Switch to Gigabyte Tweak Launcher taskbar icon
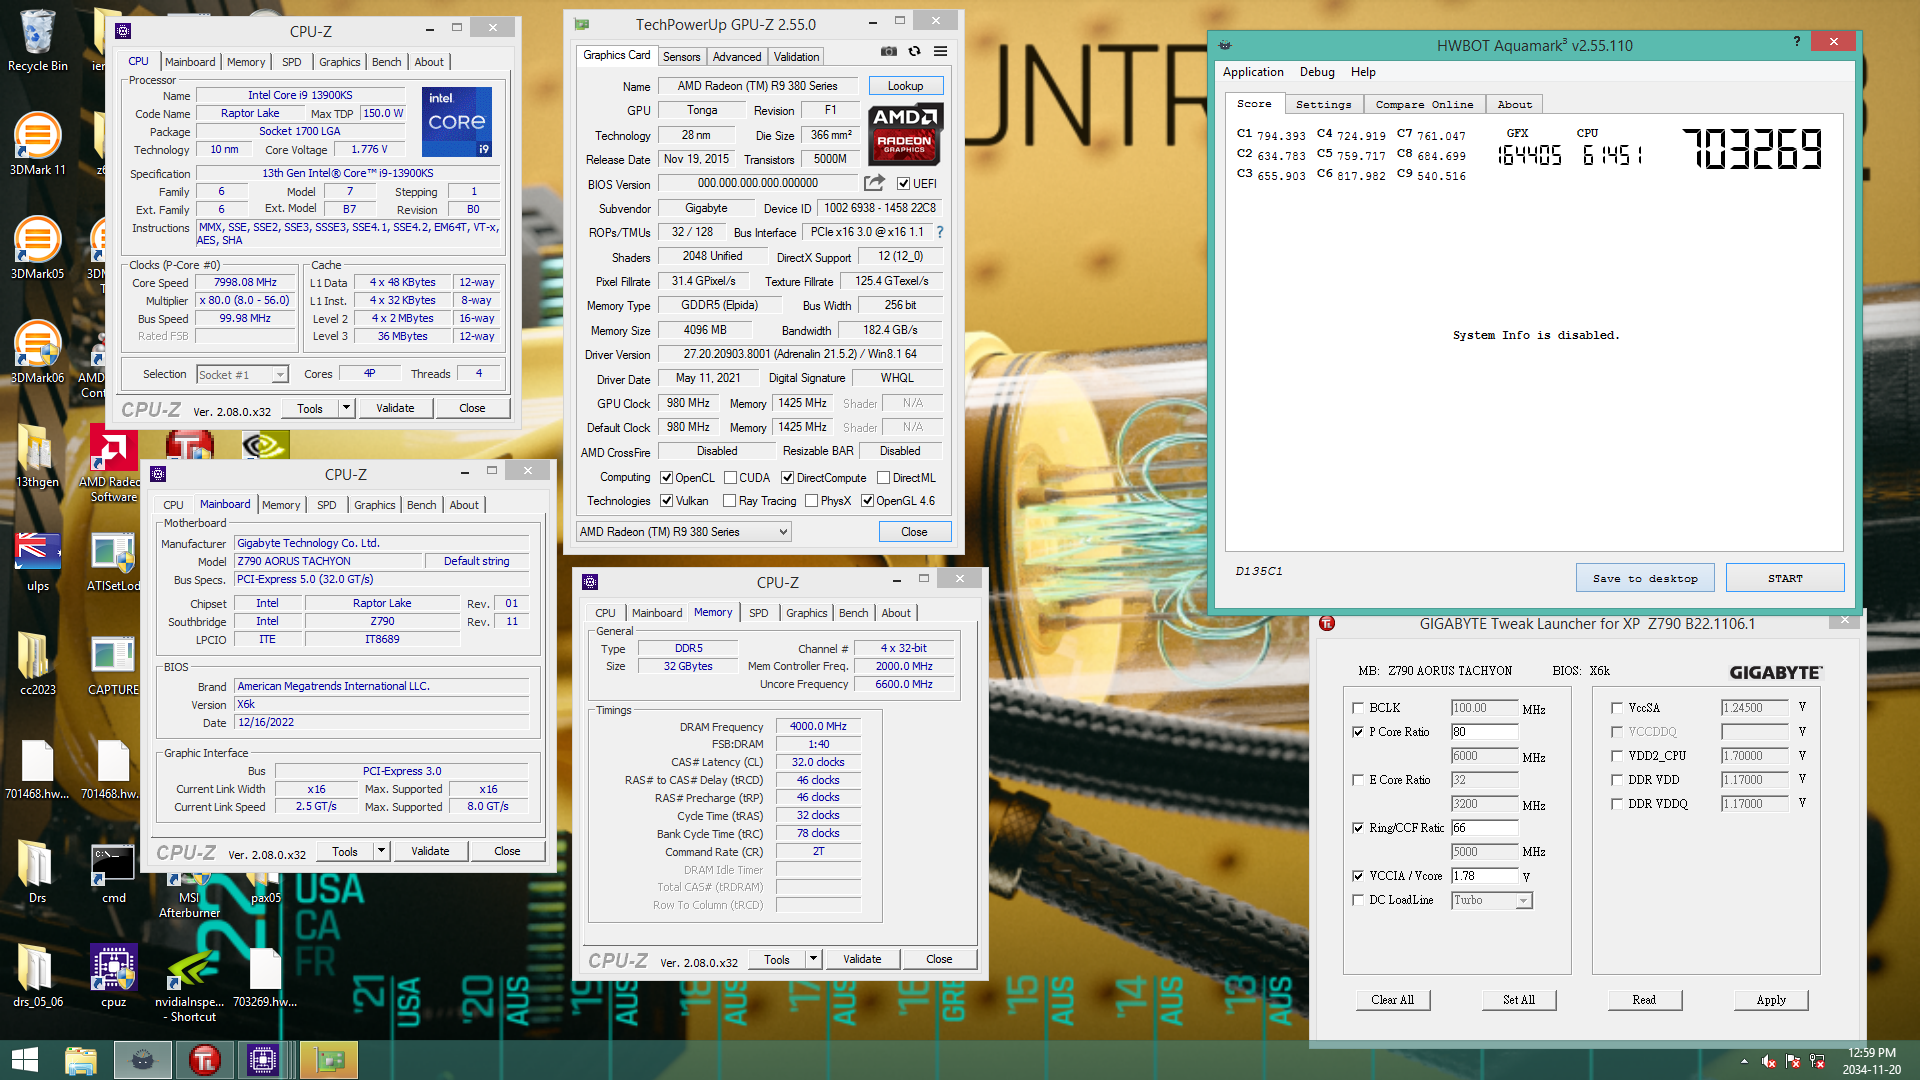The image size is (1920, 1080). [204, 1060]
